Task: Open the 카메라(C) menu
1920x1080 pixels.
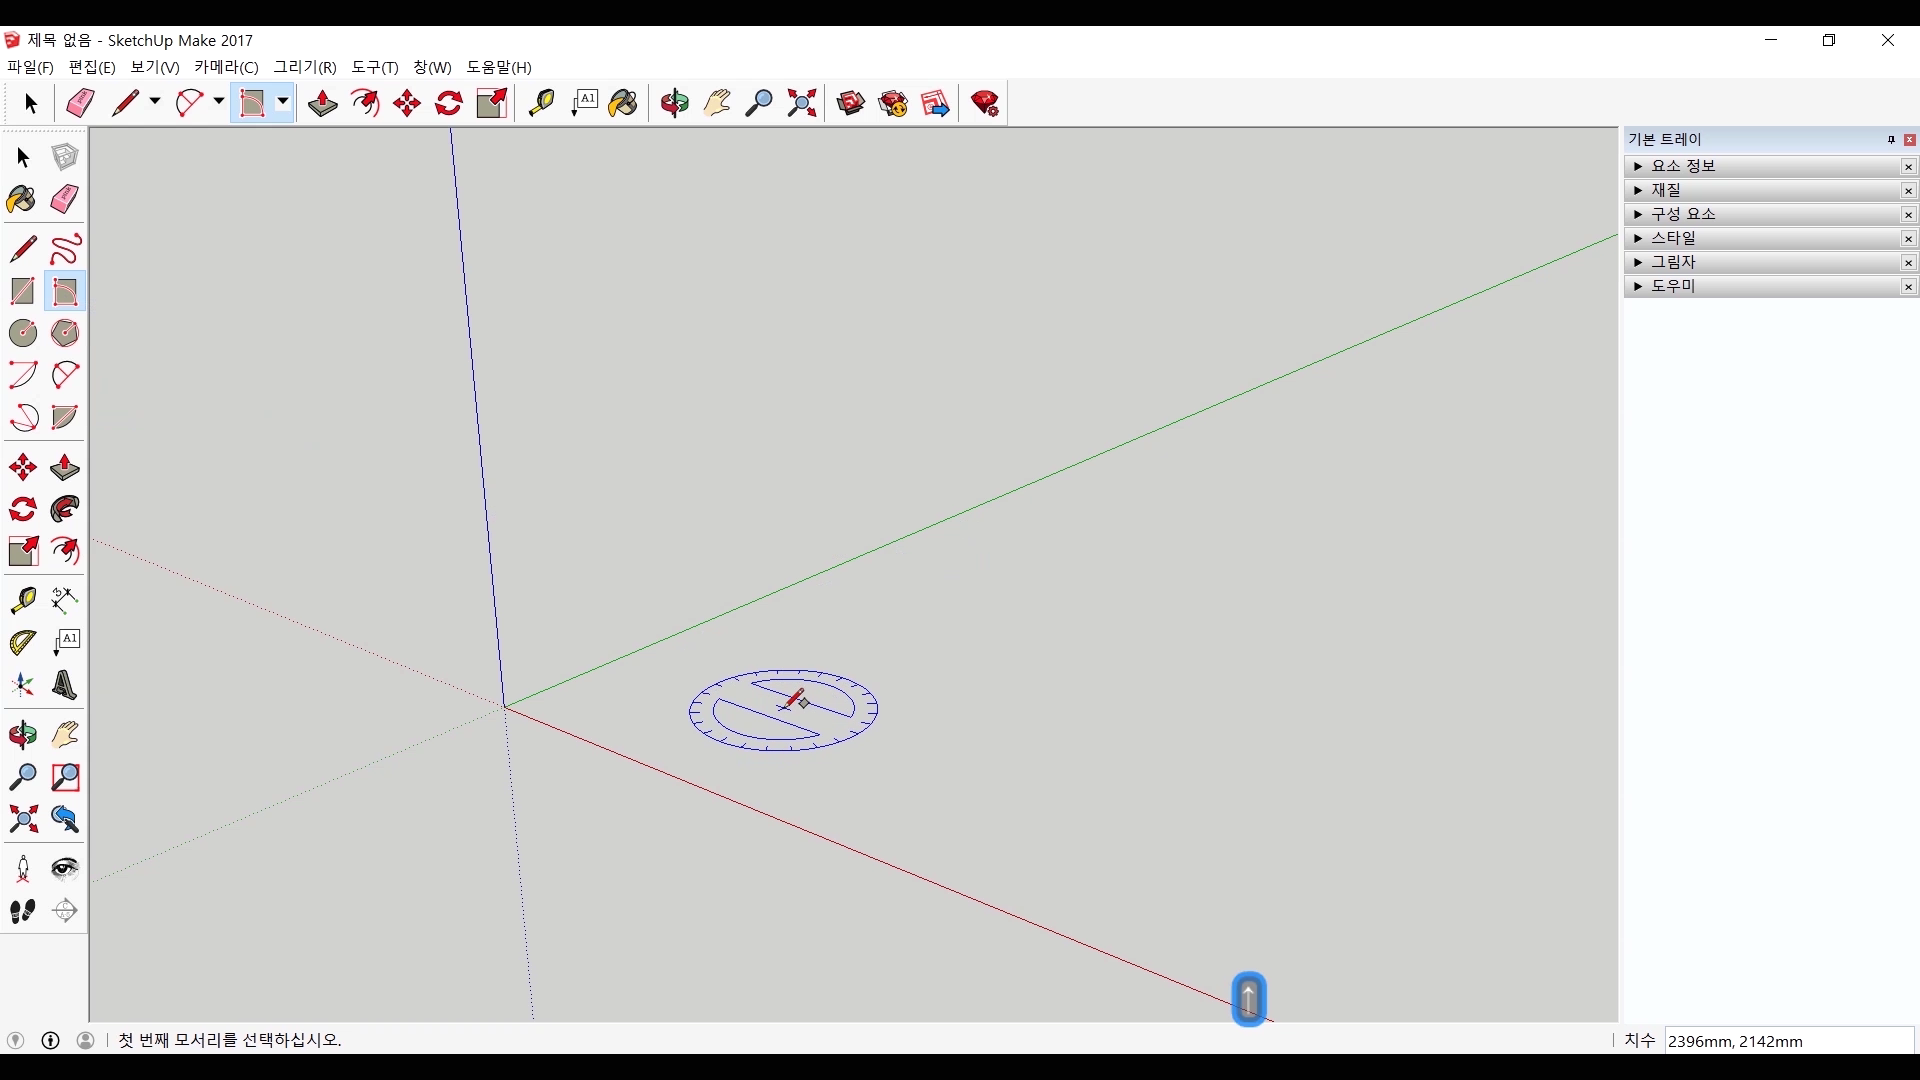Action: pyautogui.click(x=226, y=67)
